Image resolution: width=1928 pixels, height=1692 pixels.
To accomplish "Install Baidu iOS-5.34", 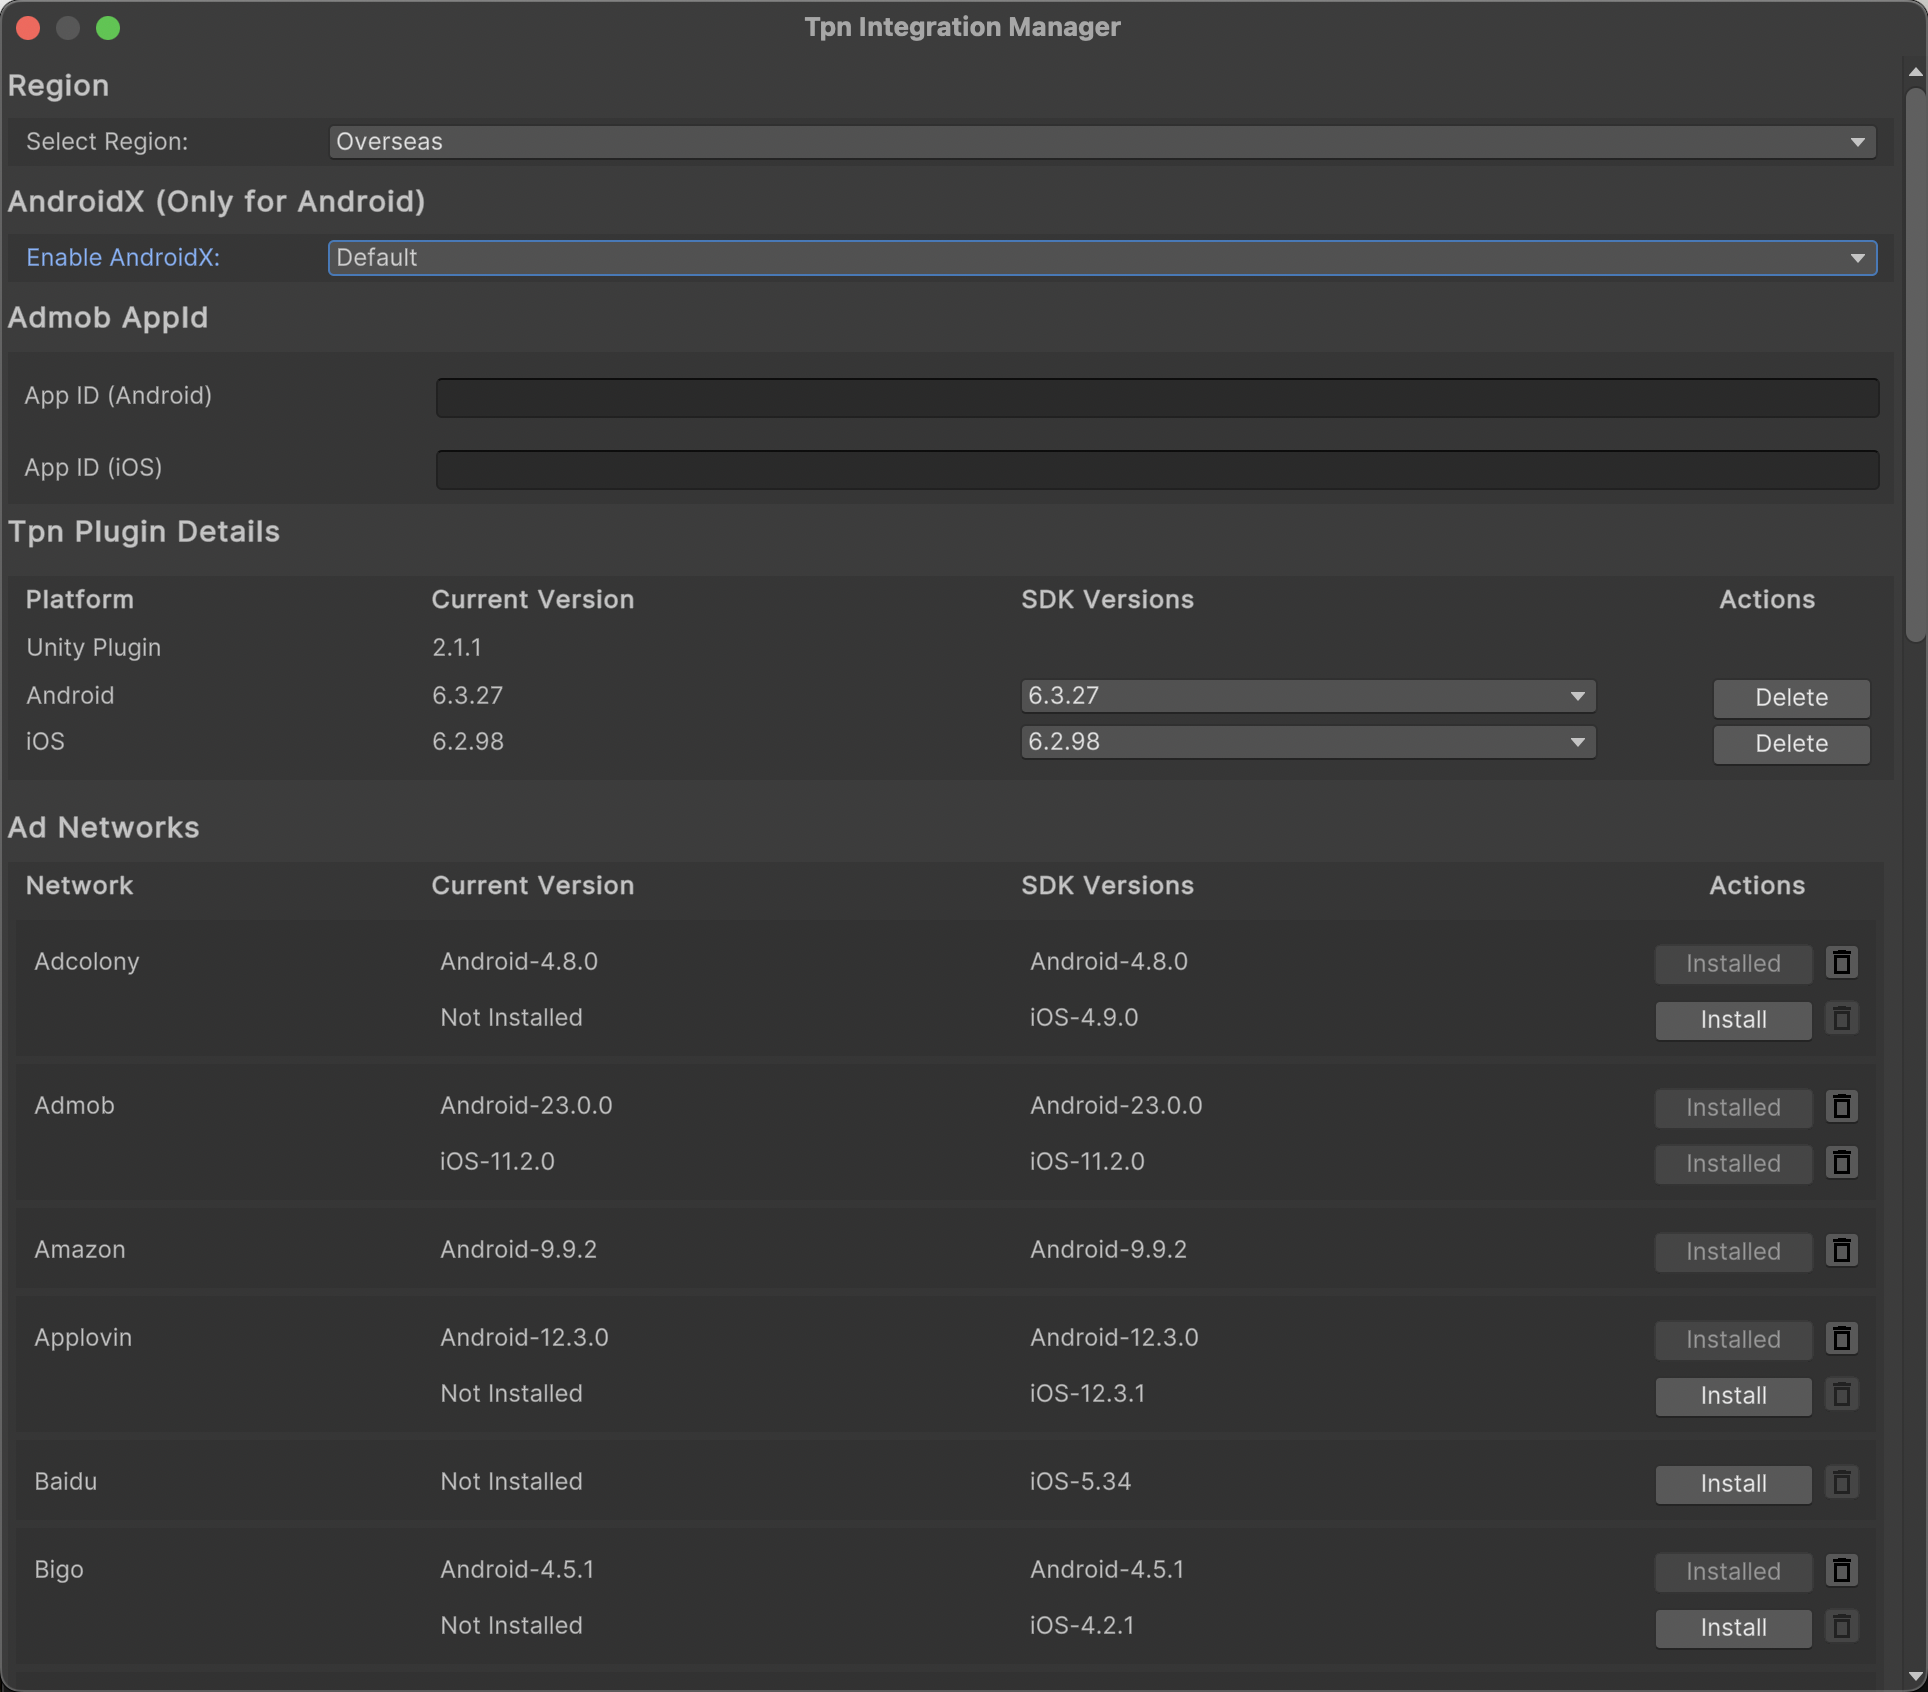I will coord(1732,1484).
